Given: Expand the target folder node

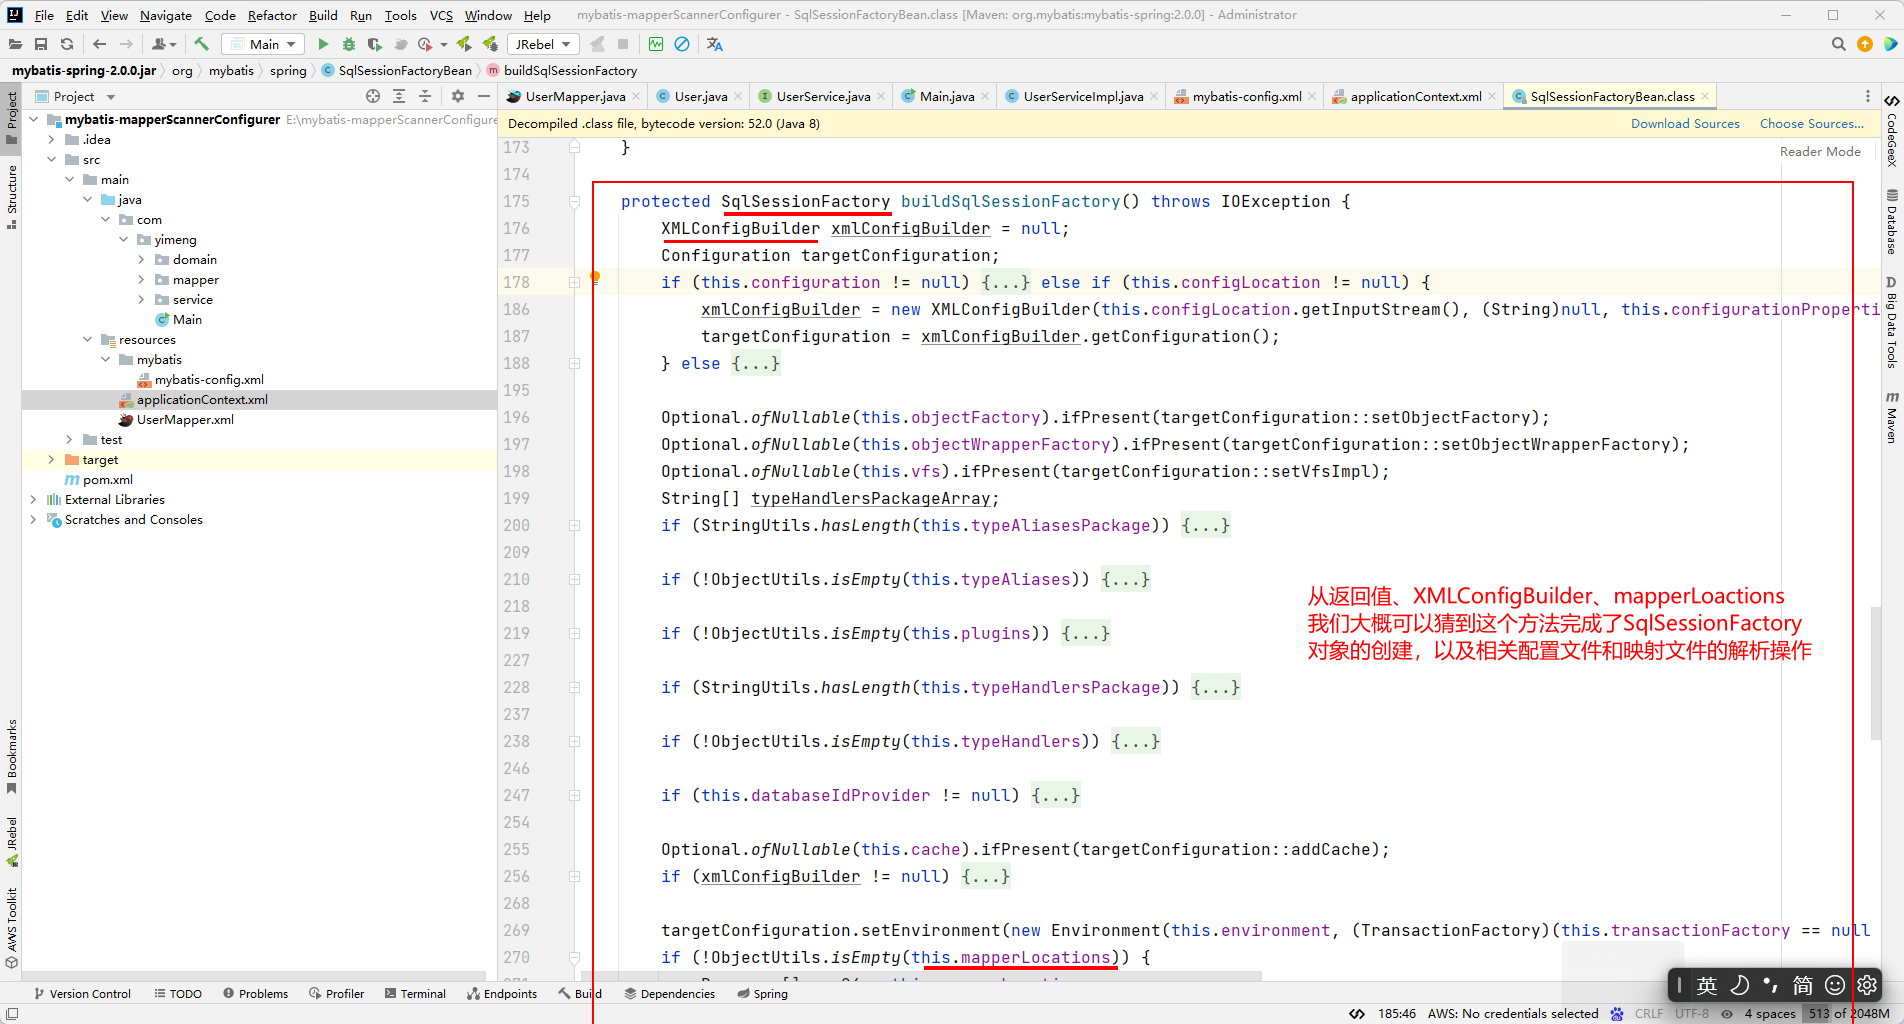Looking at the screenshot, I should point(51,459).
